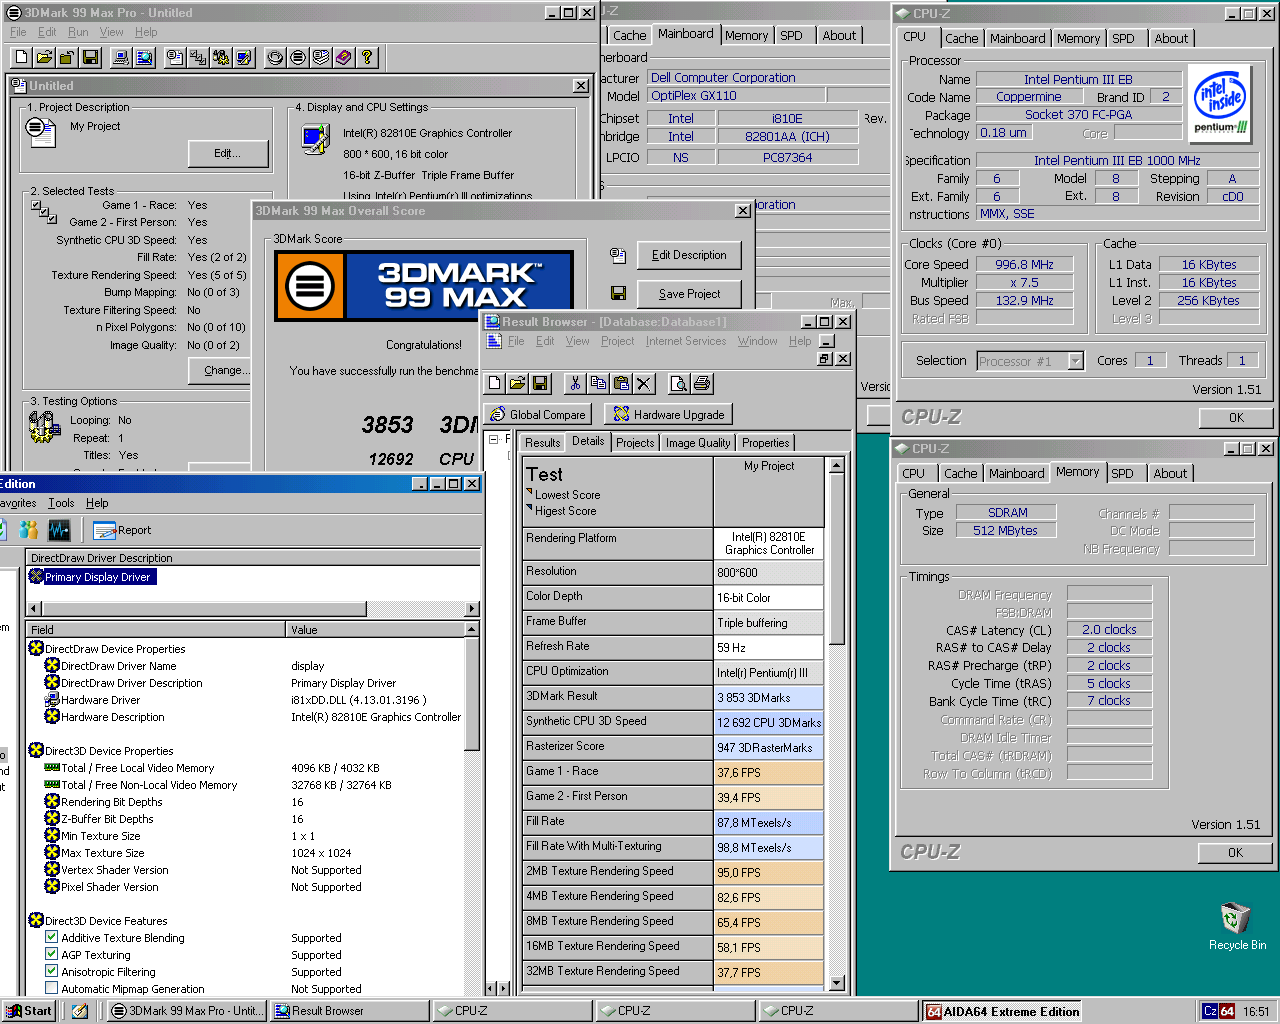Screen dimensions: 1280x1024
Task: Click the Copy icon in Result Browser toolbar
Action: pyautogui.click(x=598, y=383)
